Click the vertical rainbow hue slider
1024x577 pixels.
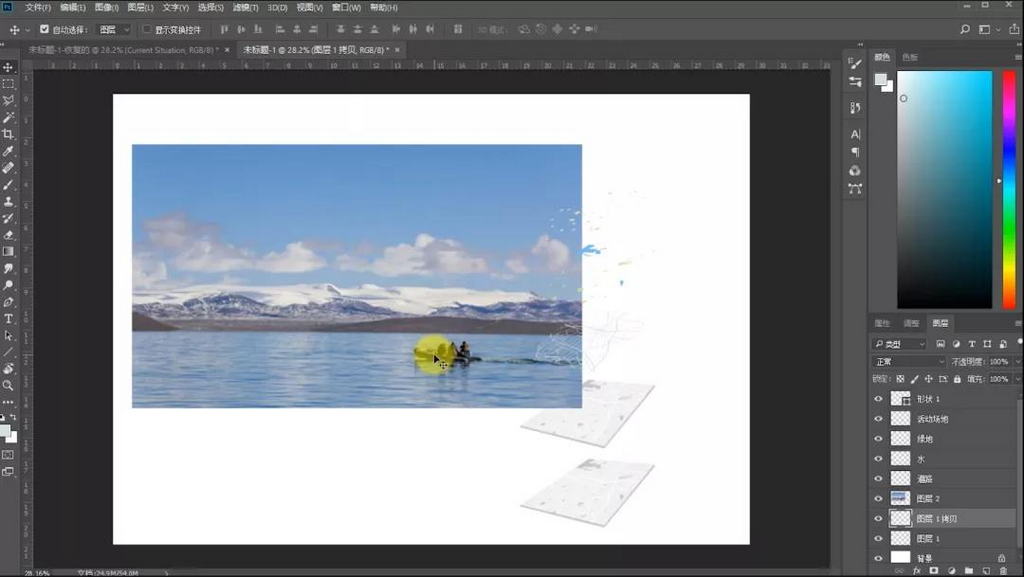coord(1009,190)
